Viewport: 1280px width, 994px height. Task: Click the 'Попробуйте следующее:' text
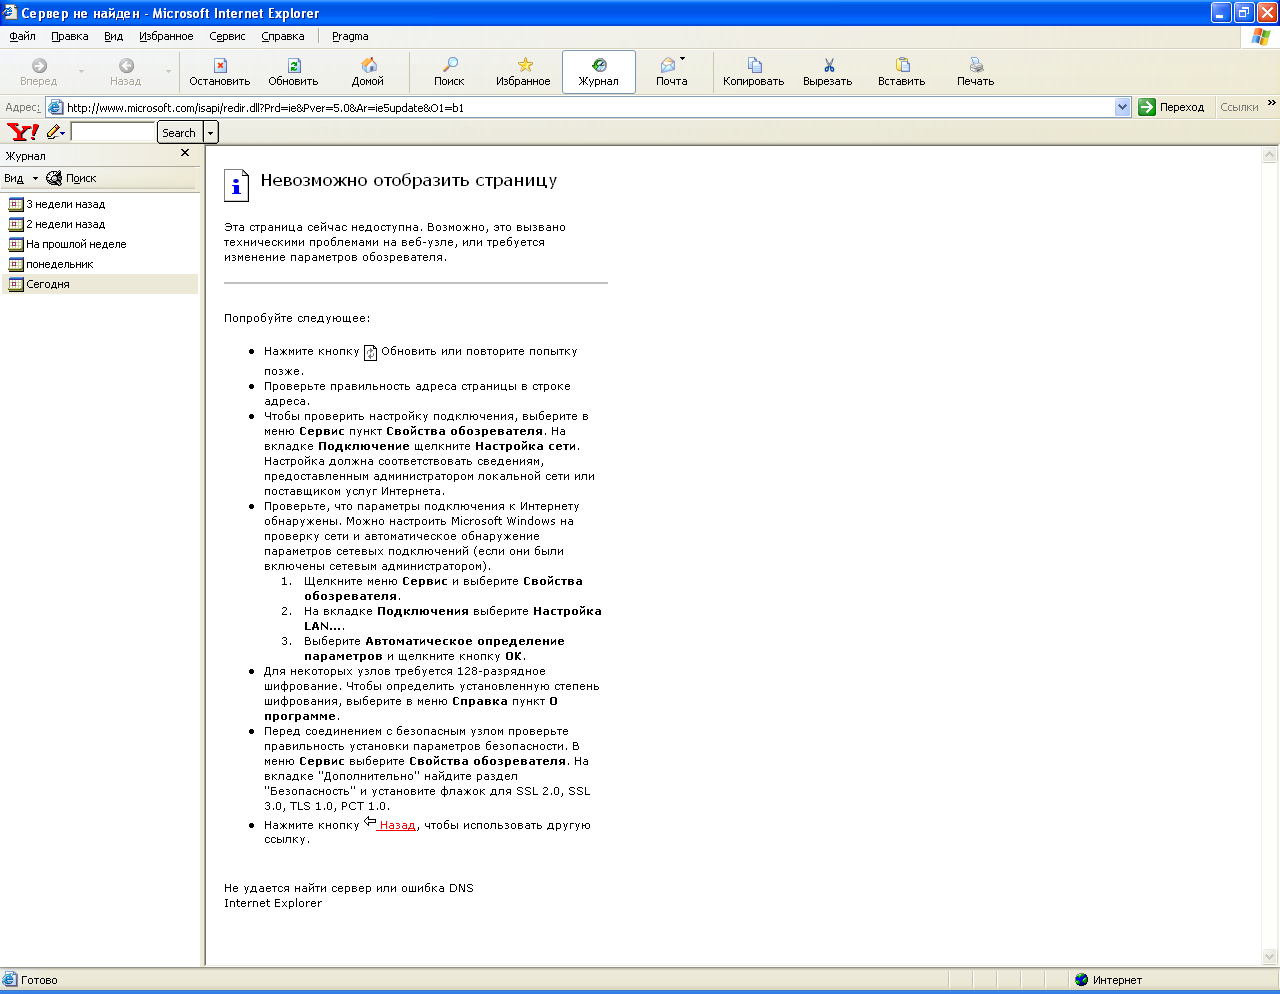(x=297, y=318)
